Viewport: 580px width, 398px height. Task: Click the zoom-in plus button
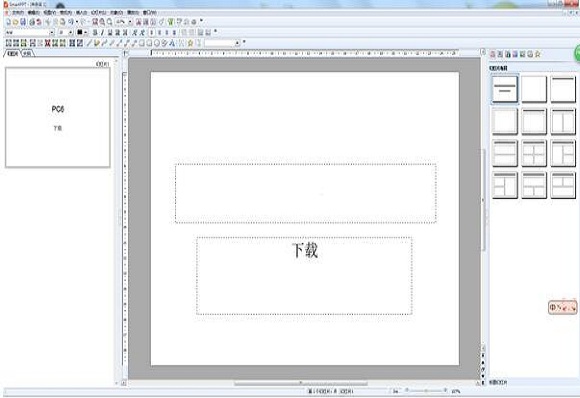click(x=445, y=391)
